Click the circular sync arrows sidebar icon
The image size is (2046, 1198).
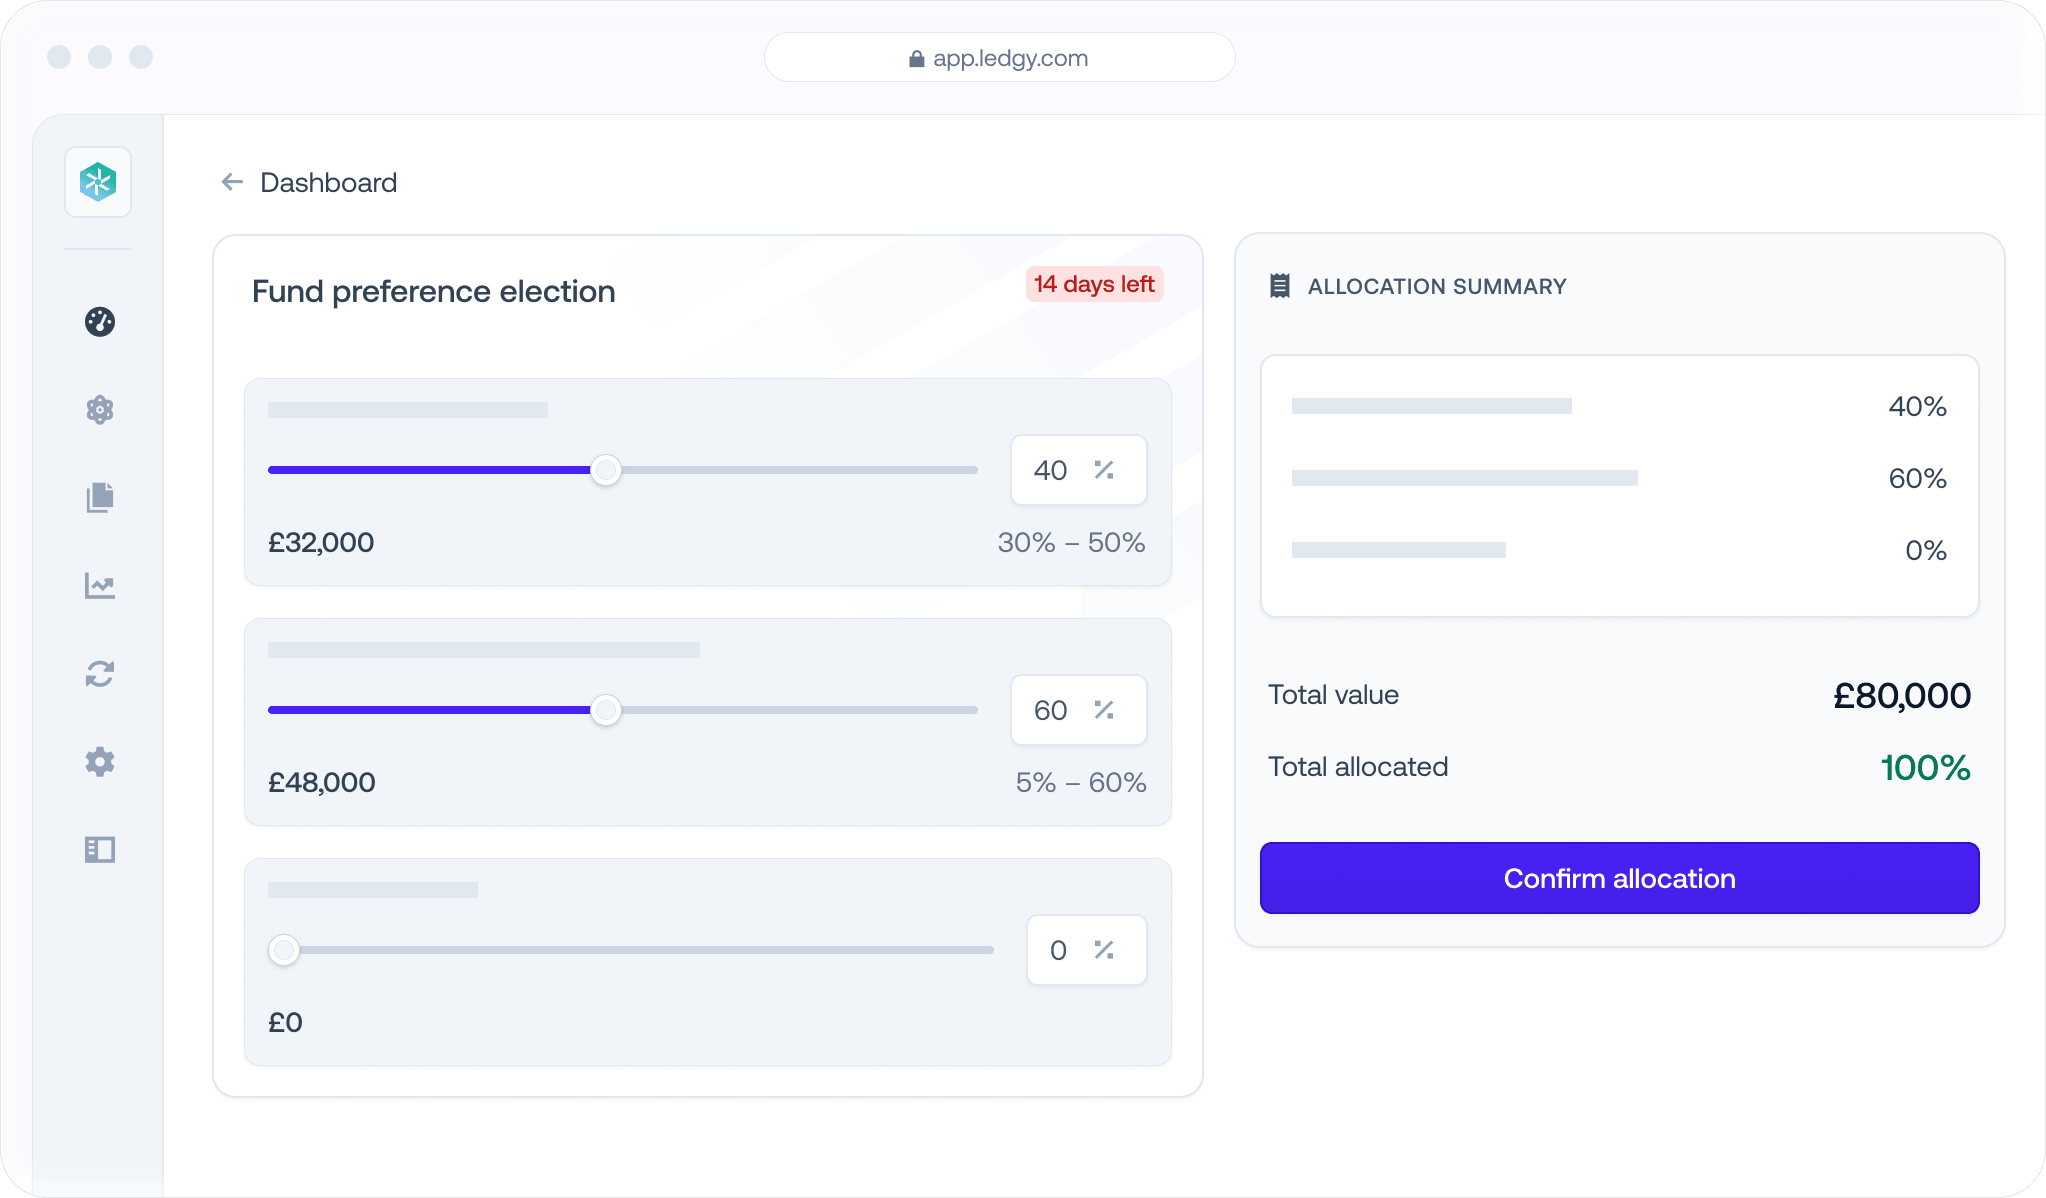tap(100, 674)
